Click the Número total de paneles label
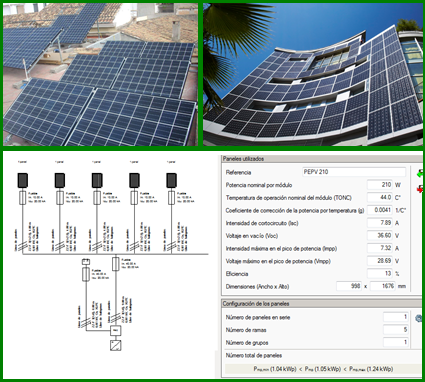Image resolution: width=425 pixels, height=382 pixels. [x=254, y=356]
